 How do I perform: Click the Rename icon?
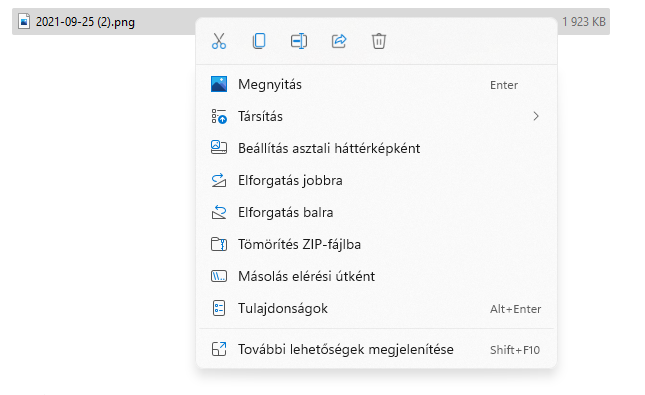click(x=299, y=41)
